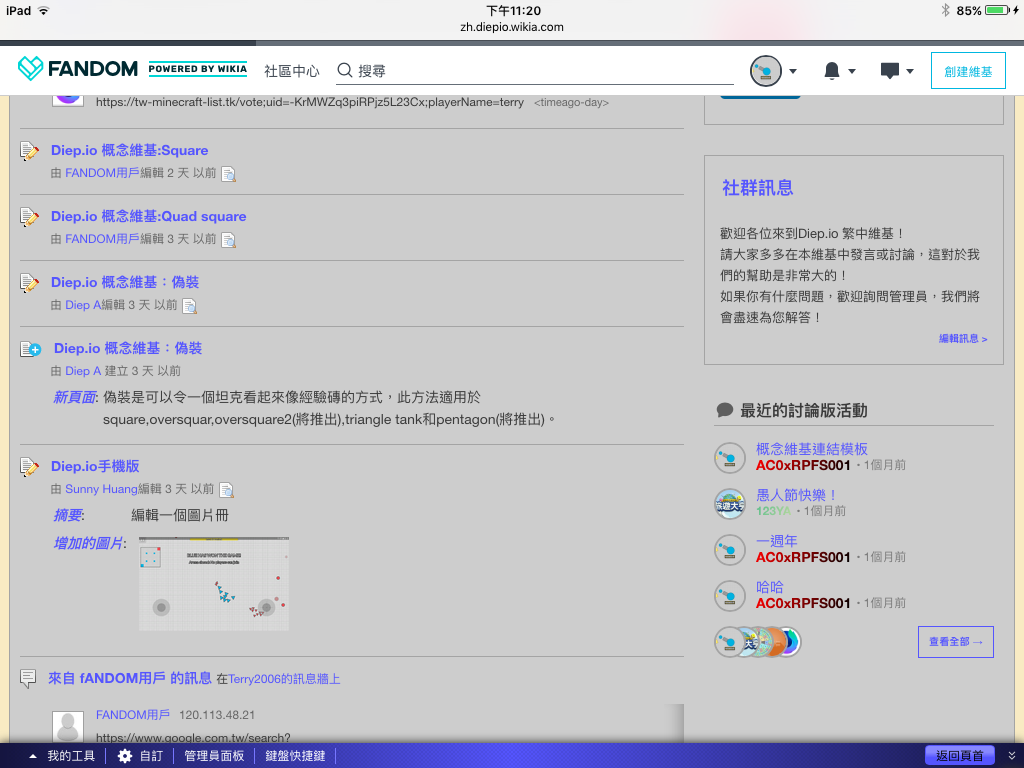The width and height of the screenshot is (1024, 768).
Task: Open discussion 一週年
Action: pos(776,541)
